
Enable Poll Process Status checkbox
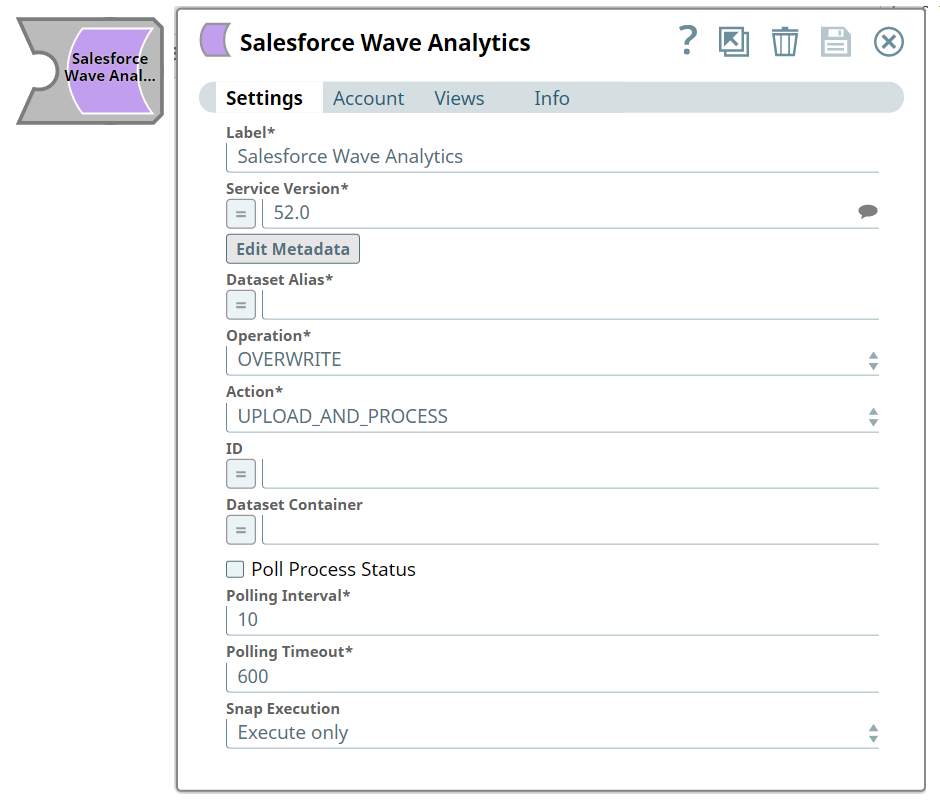point(235,569)
